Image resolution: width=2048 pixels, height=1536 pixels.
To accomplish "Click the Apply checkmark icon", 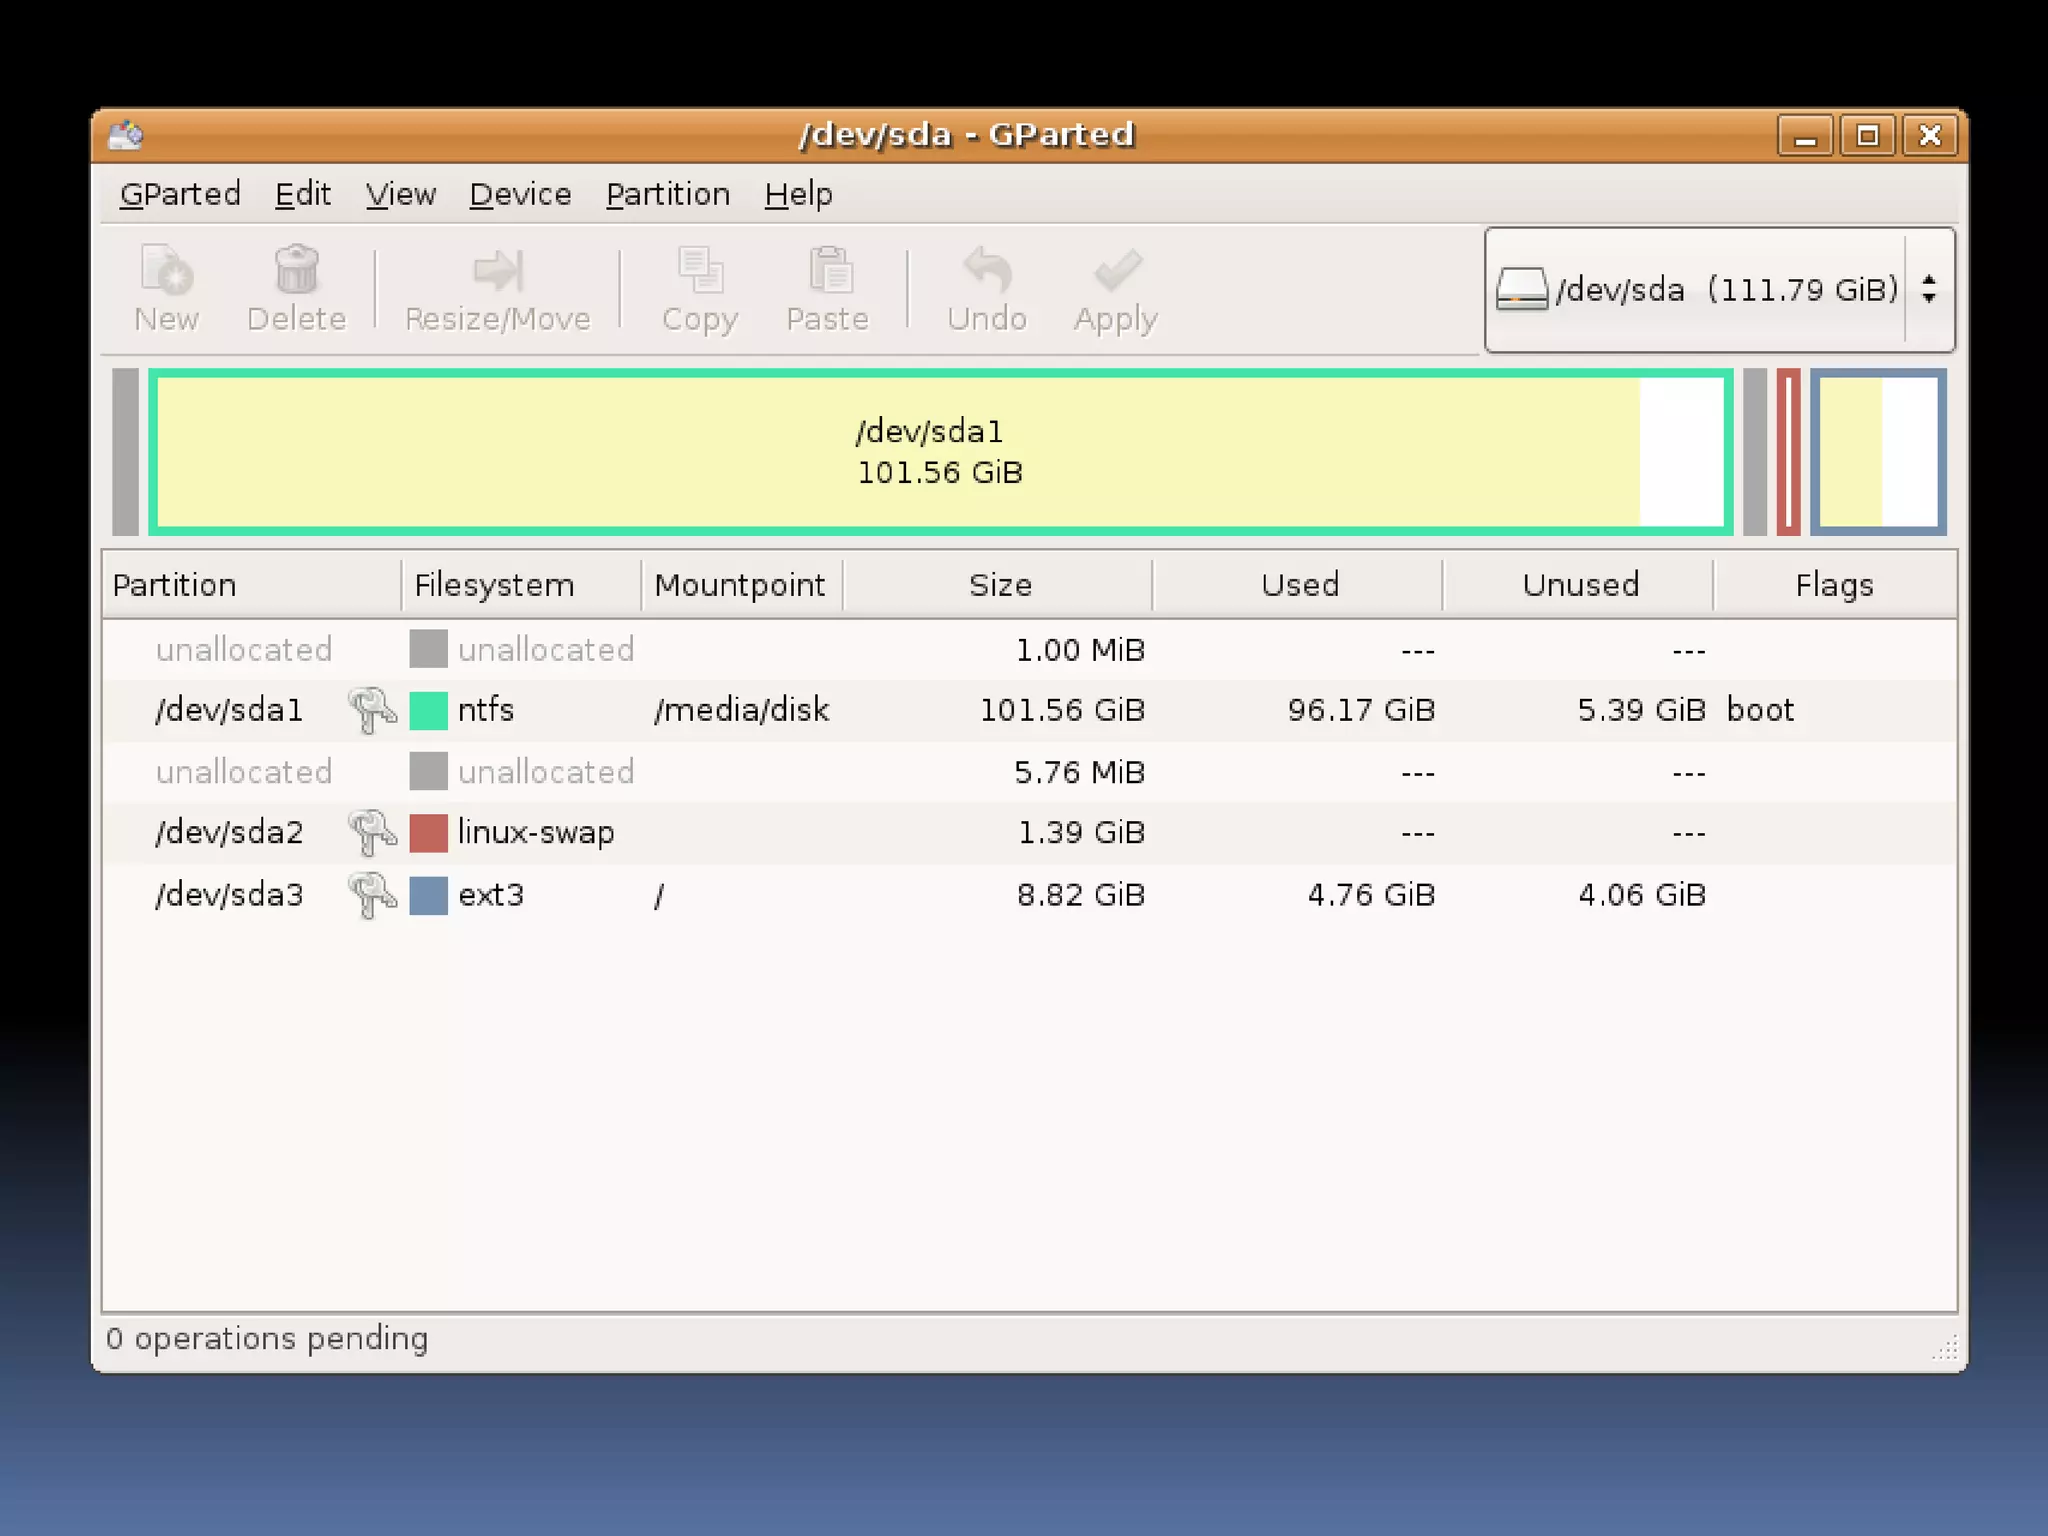I will pos(1116,272).
